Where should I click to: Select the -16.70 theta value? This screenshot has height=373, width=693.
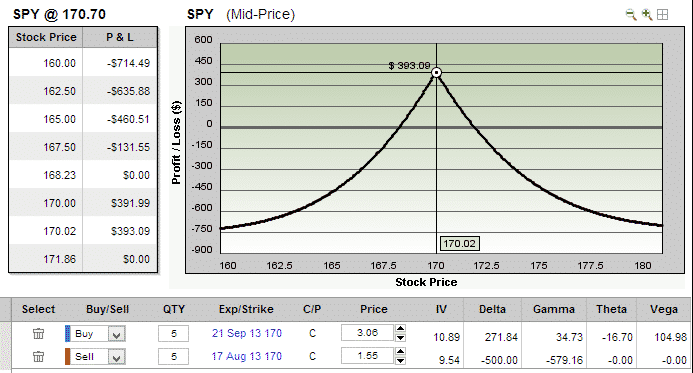617,337
